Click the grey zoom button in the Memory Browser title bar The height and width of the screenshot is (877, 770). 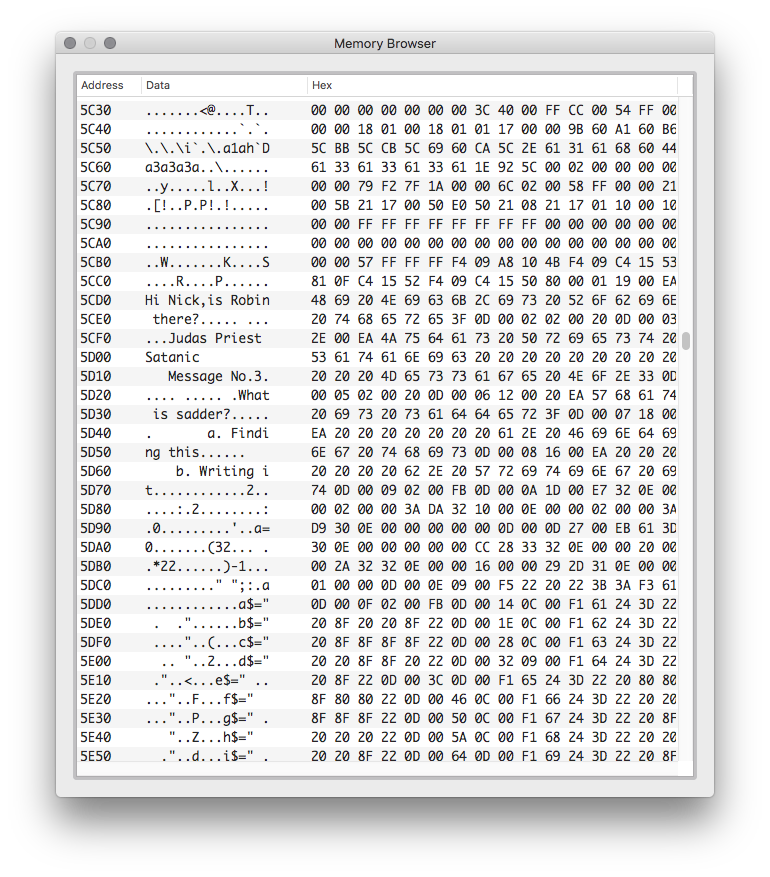tap(110, 43)
